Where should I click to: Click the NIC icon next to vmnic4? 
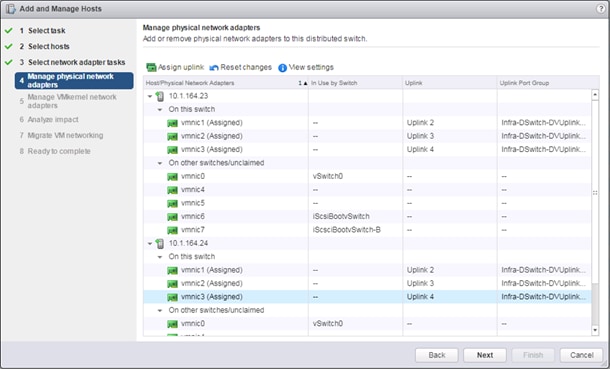(172, 191)
